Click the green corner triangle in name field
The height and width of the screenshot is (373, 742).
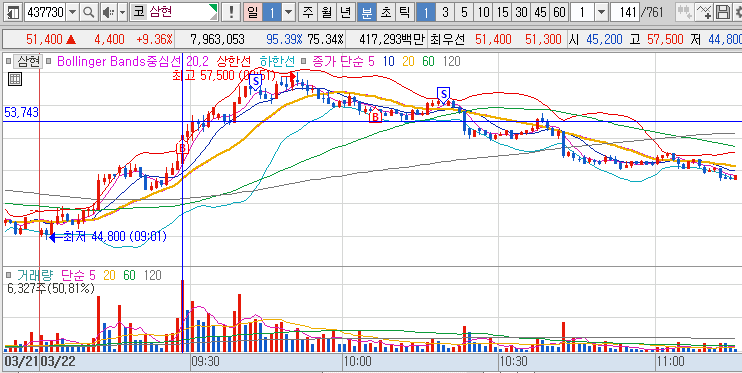213,8
